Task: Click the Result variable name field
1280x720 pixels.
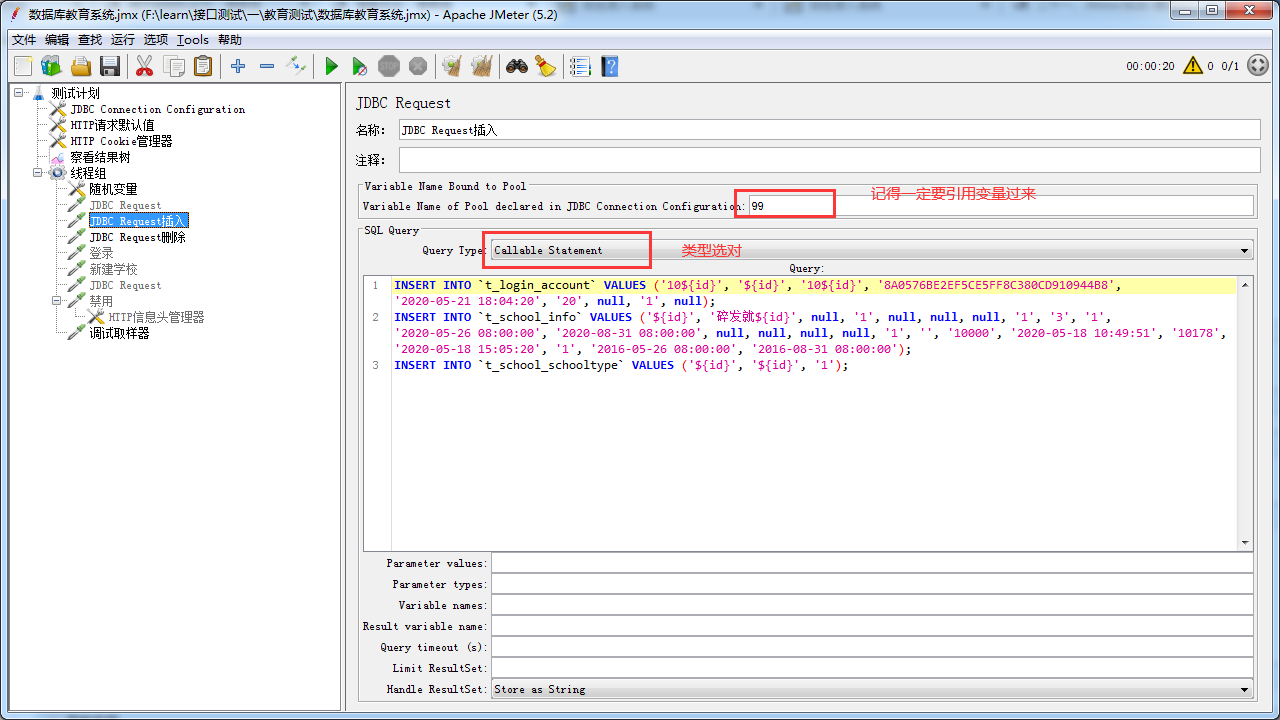Action: (x=872, y=626)
